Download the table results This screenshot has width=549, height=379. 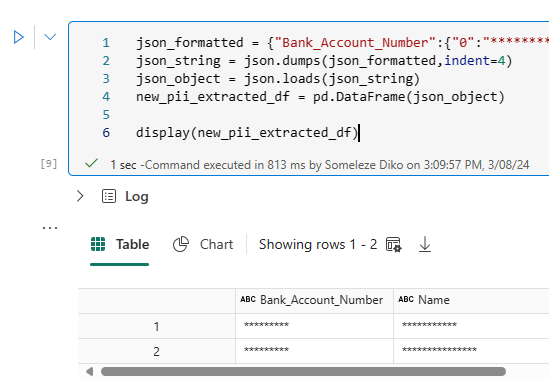(x=425, y=244)
